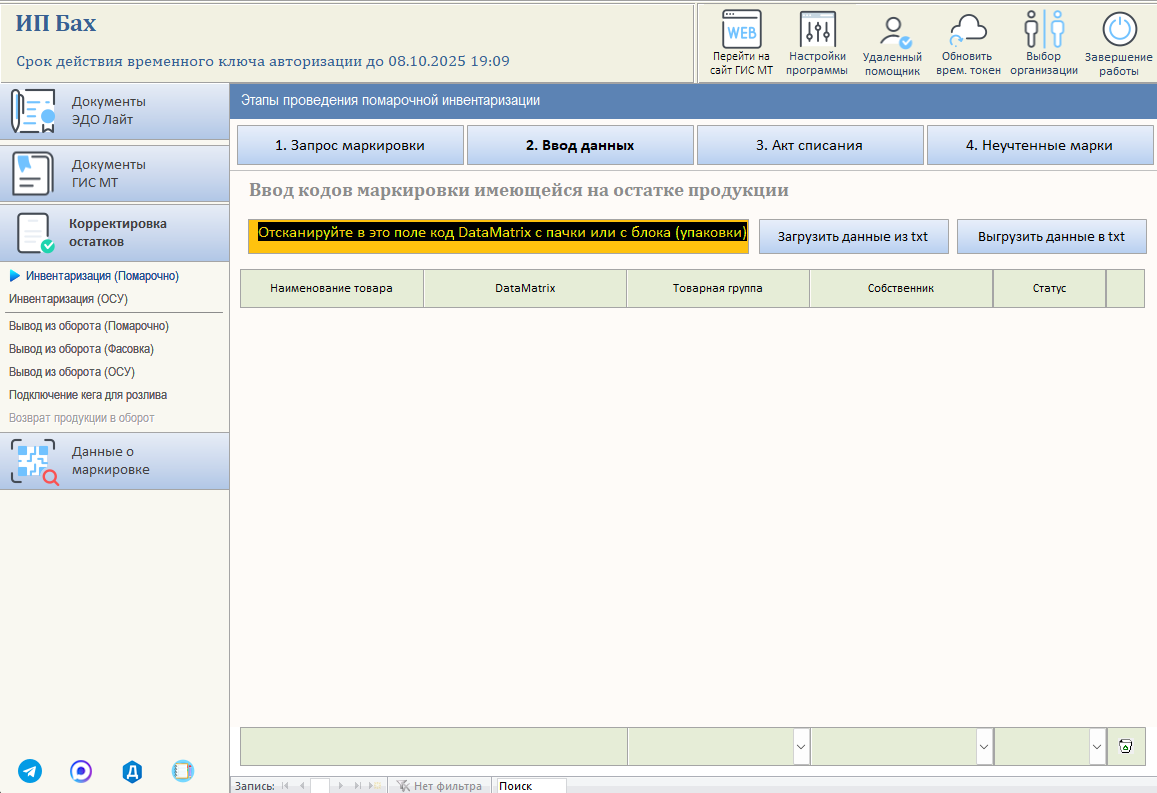Switch to step 2. Ввод данных

580,145
